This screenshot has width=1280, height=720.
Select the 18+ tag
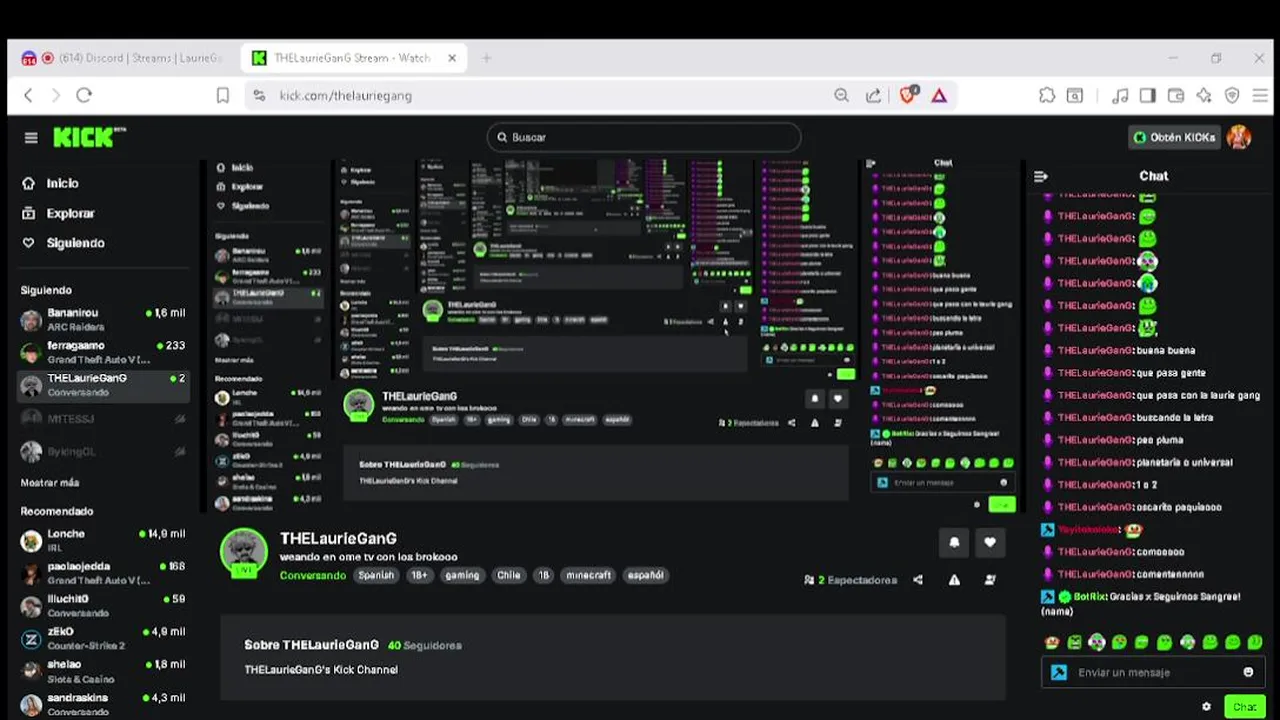419,575
